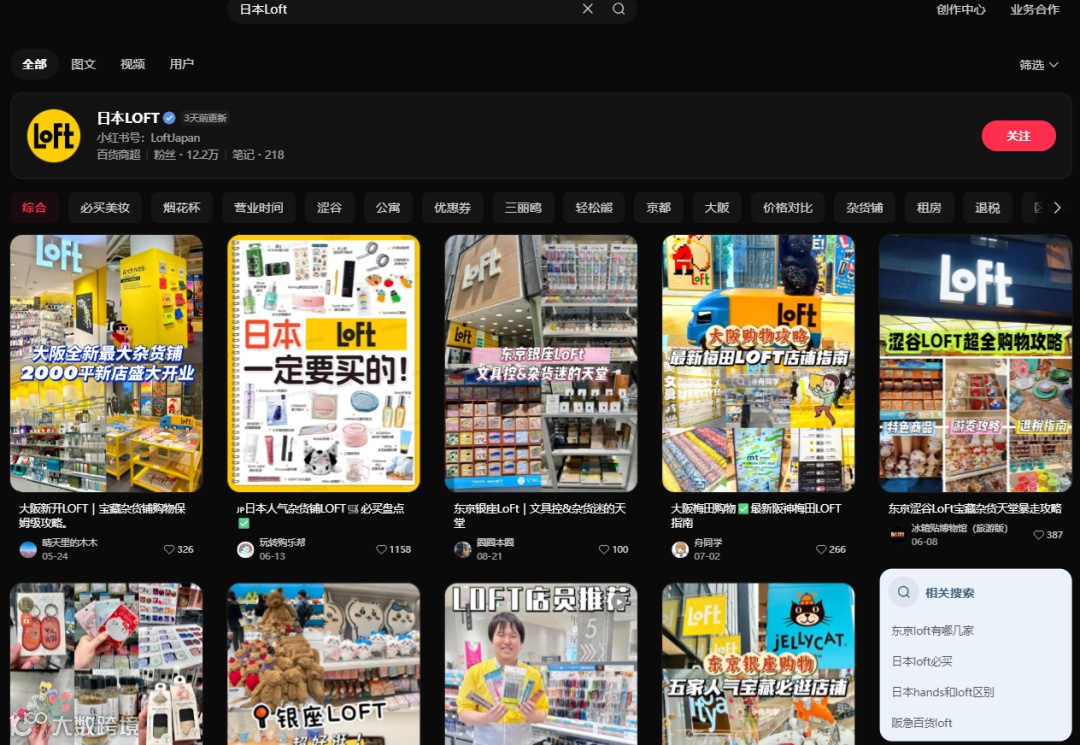This screenshot has width=1080, height=745.
Task: Open related search 日本loft必买
Action: coord(922,661)
